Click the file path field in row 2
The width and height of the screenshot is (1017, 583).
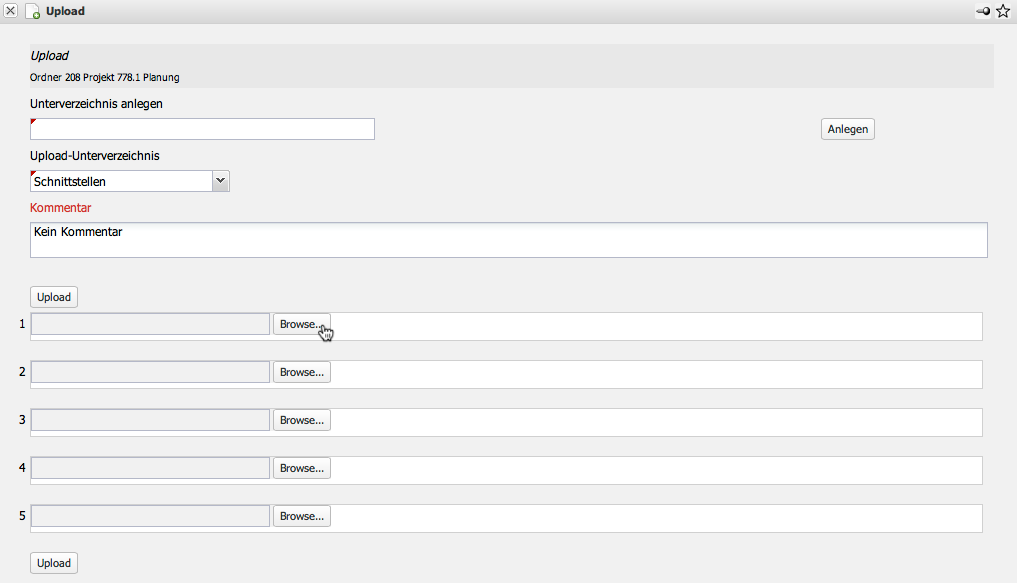(151, 372)
